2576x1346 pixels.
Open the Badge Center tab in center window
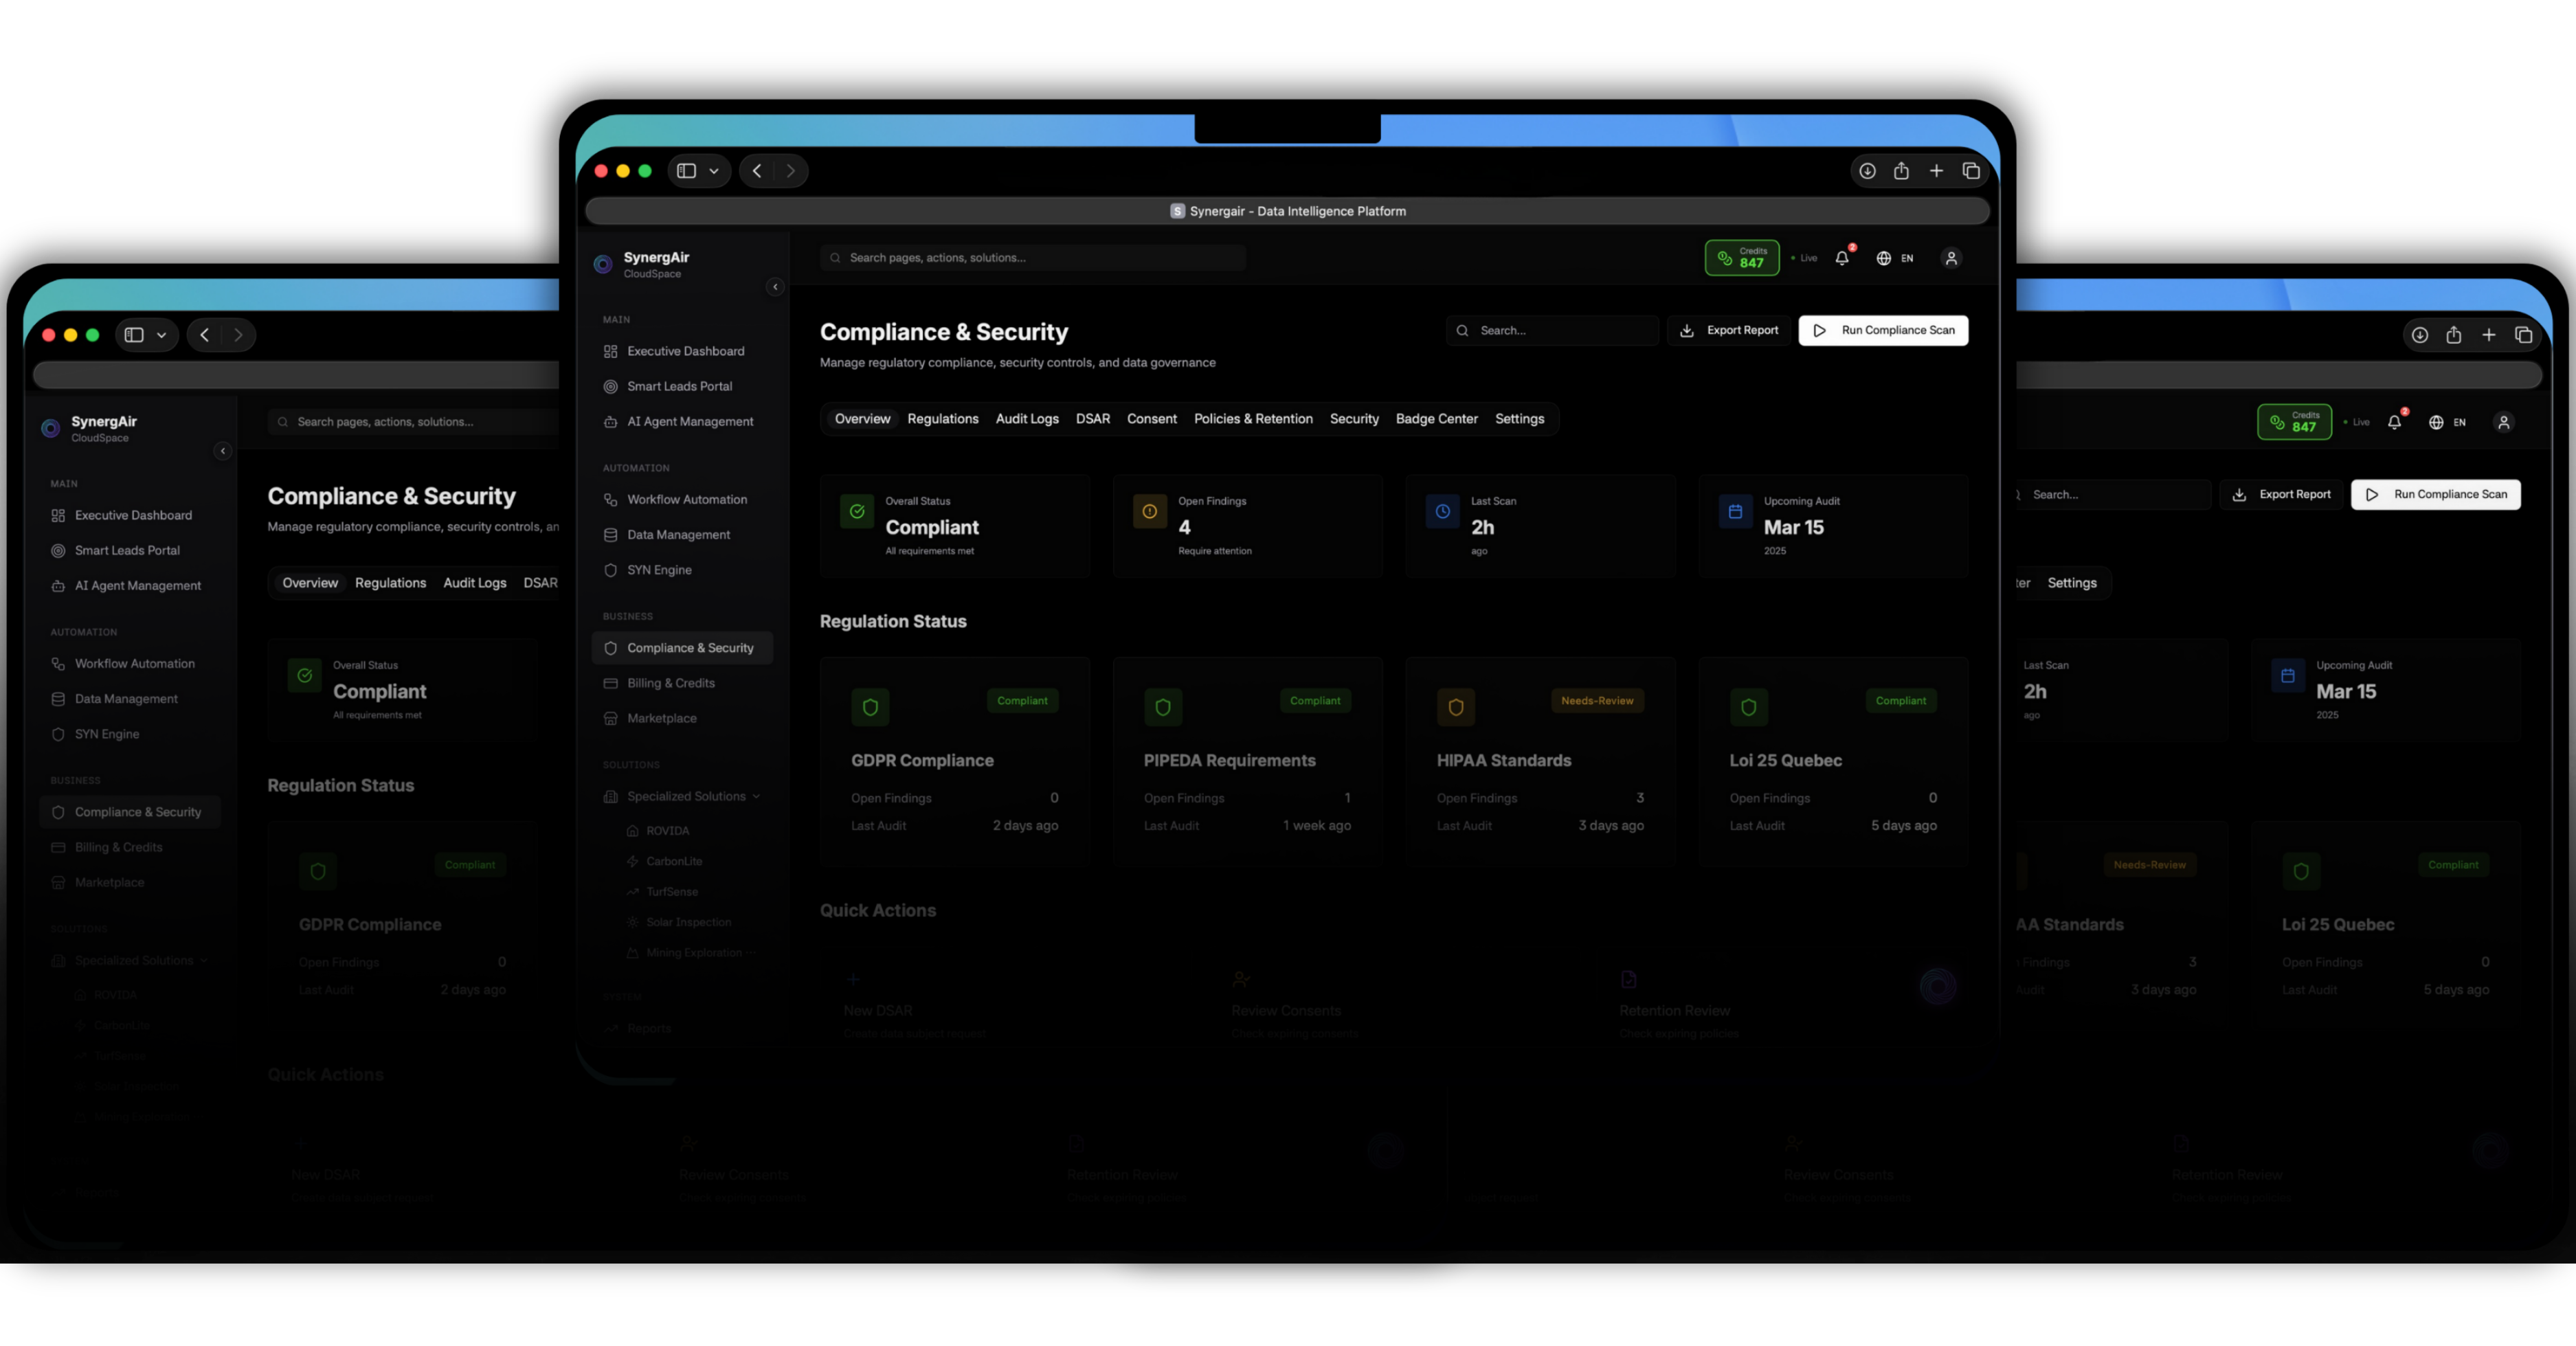click(1436, 419)
